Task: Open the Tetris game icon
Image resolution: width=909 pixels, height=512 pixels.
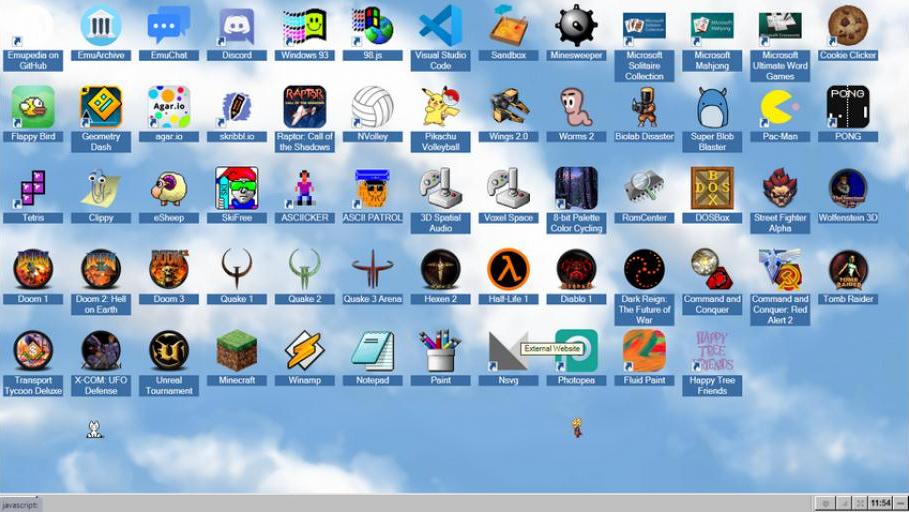Action: [x=33, y=188]
